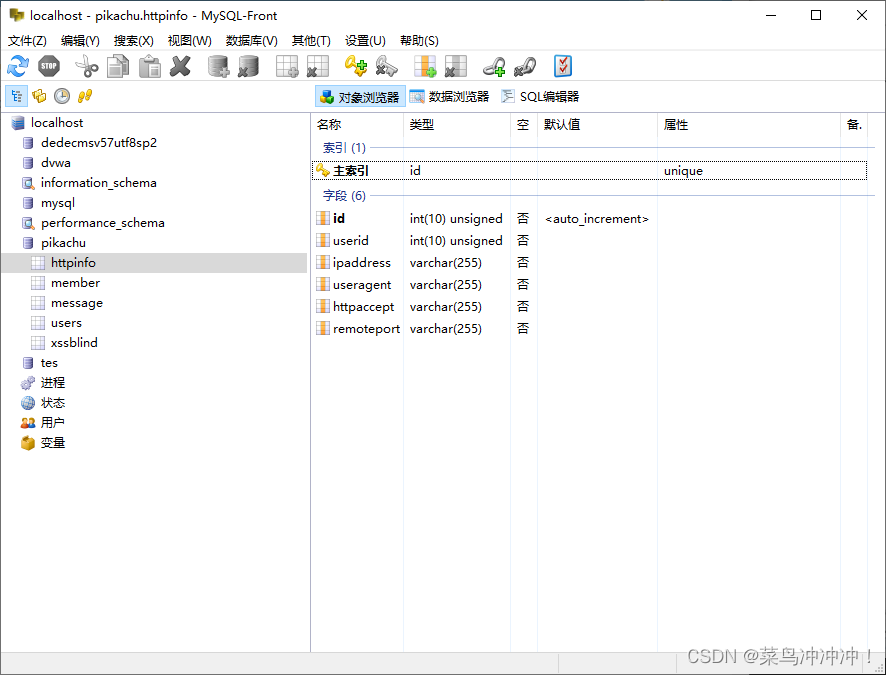Click the Refresh toolbar icon
The width and height of the screenshot is (886, 675).
(x=18, y=66)
